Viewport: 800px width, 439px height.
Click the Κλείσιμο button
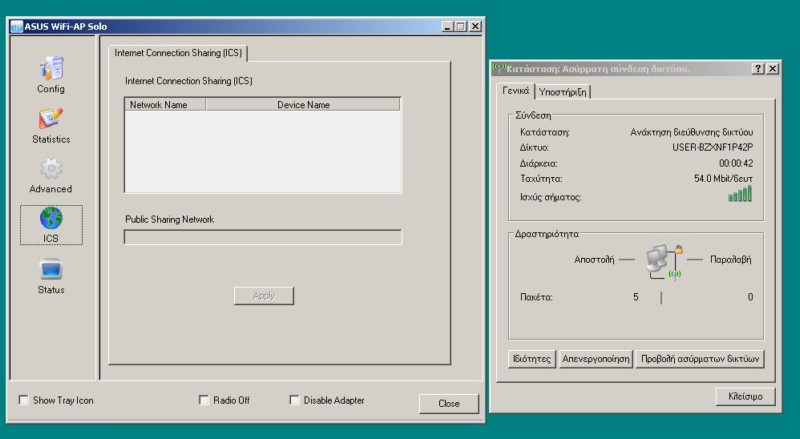[x=745, y=396]
